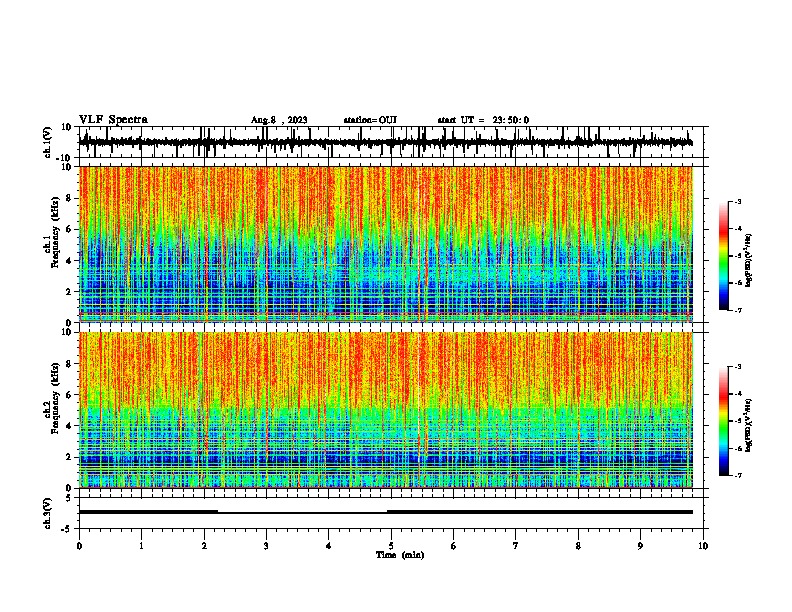Click the ch.2 "Frequency (kHz)" axis label
The width and height of the screenshot is (792, 612).
tap(56, 398)
